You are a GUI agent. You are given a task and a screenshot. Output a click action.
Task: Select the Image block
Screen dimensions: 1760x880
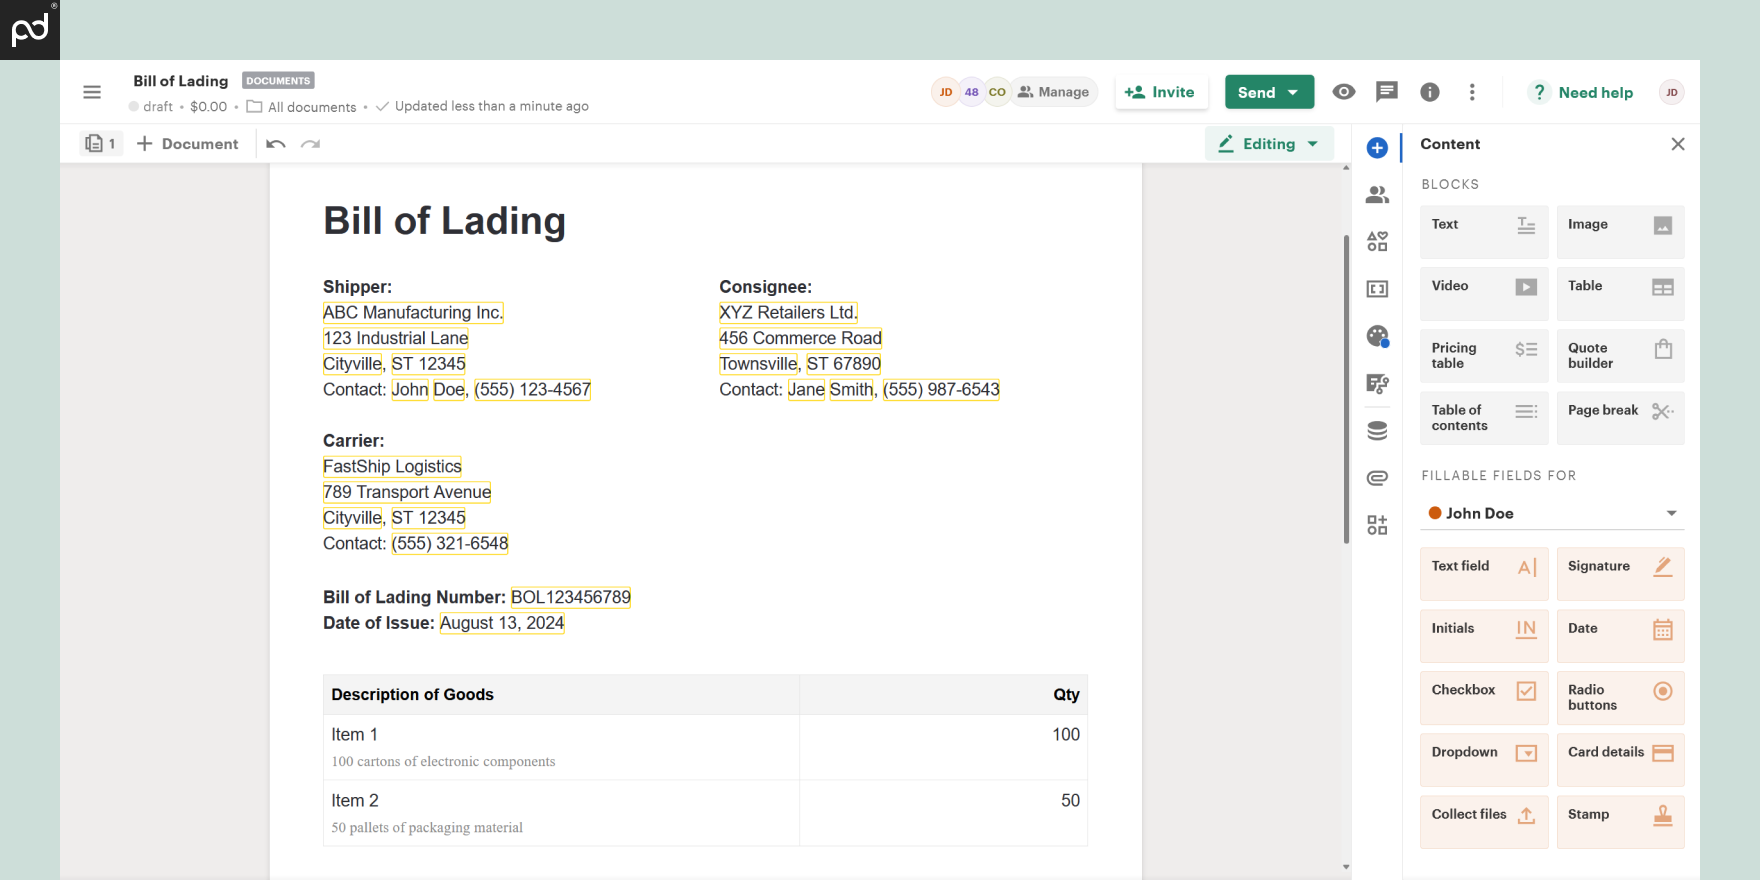1620,232
